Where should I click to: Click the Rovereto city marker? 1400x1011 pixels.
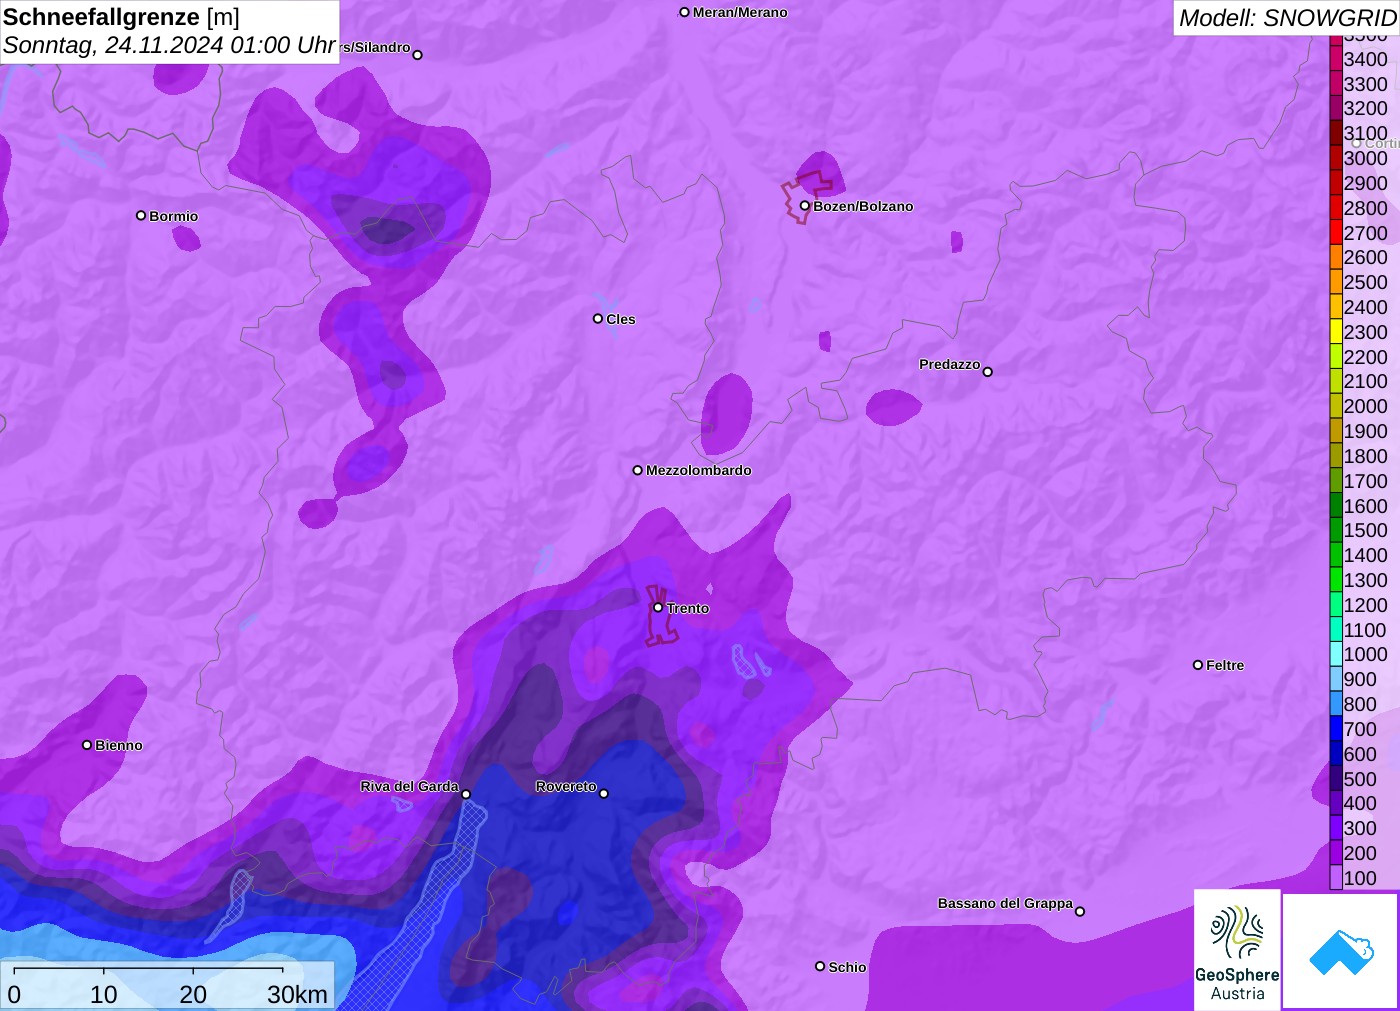coord(604,794)
